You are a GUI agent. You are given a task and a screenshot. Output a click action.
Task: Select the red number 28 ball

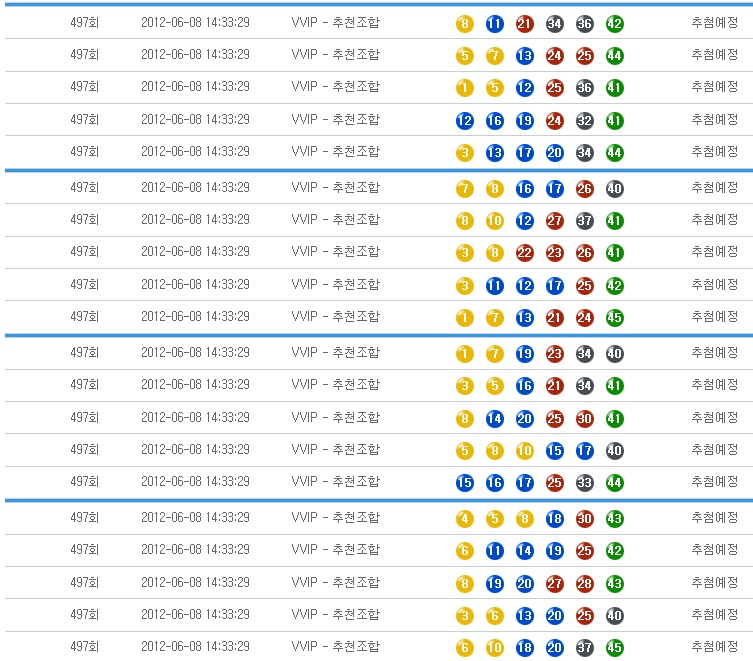point(584,583)
